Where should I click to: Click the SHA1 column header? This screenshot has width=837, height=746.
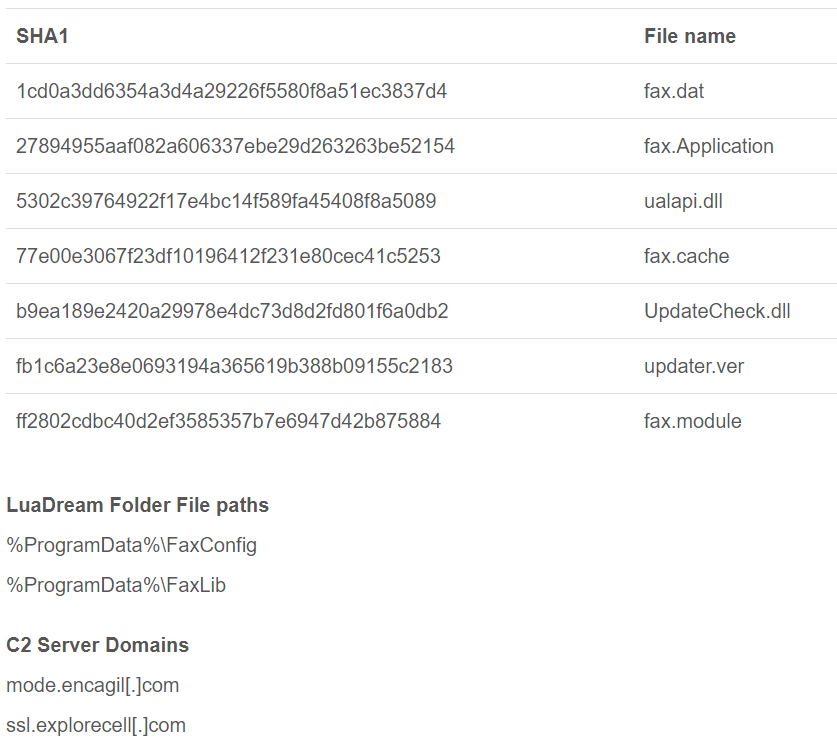coord(42,37)
